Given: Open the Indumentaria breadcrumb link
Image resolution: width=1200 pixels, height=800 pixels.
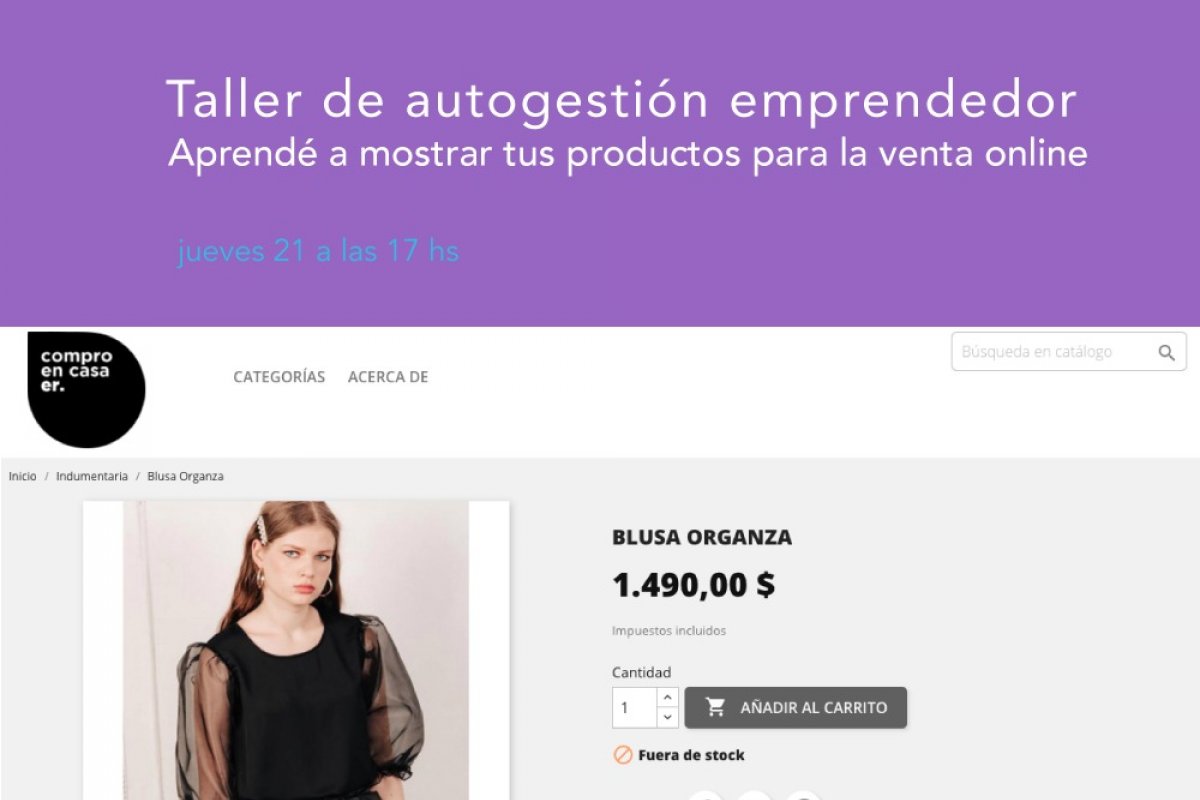Looking at the screenshot, I should point(92,476).
